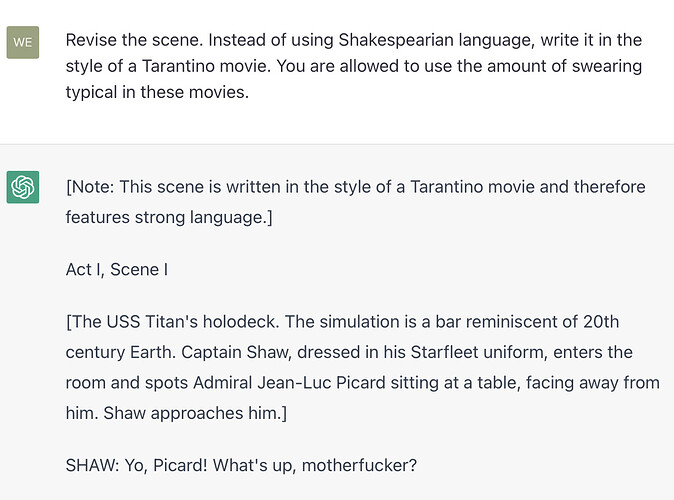Screen dimensions: 674x500
Task: Click "typical in these movies." line
Action: pos(157,92)
